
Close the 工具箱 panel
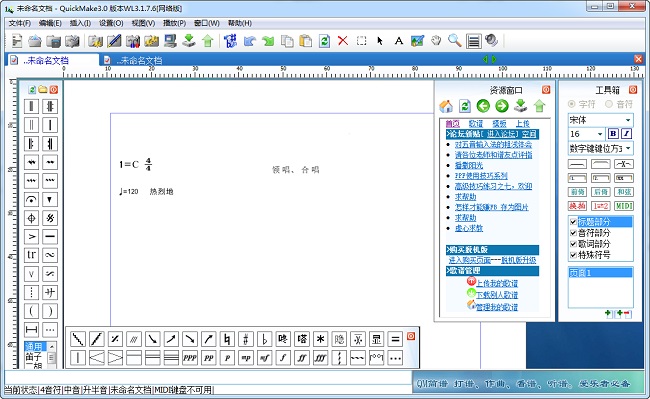633,89
